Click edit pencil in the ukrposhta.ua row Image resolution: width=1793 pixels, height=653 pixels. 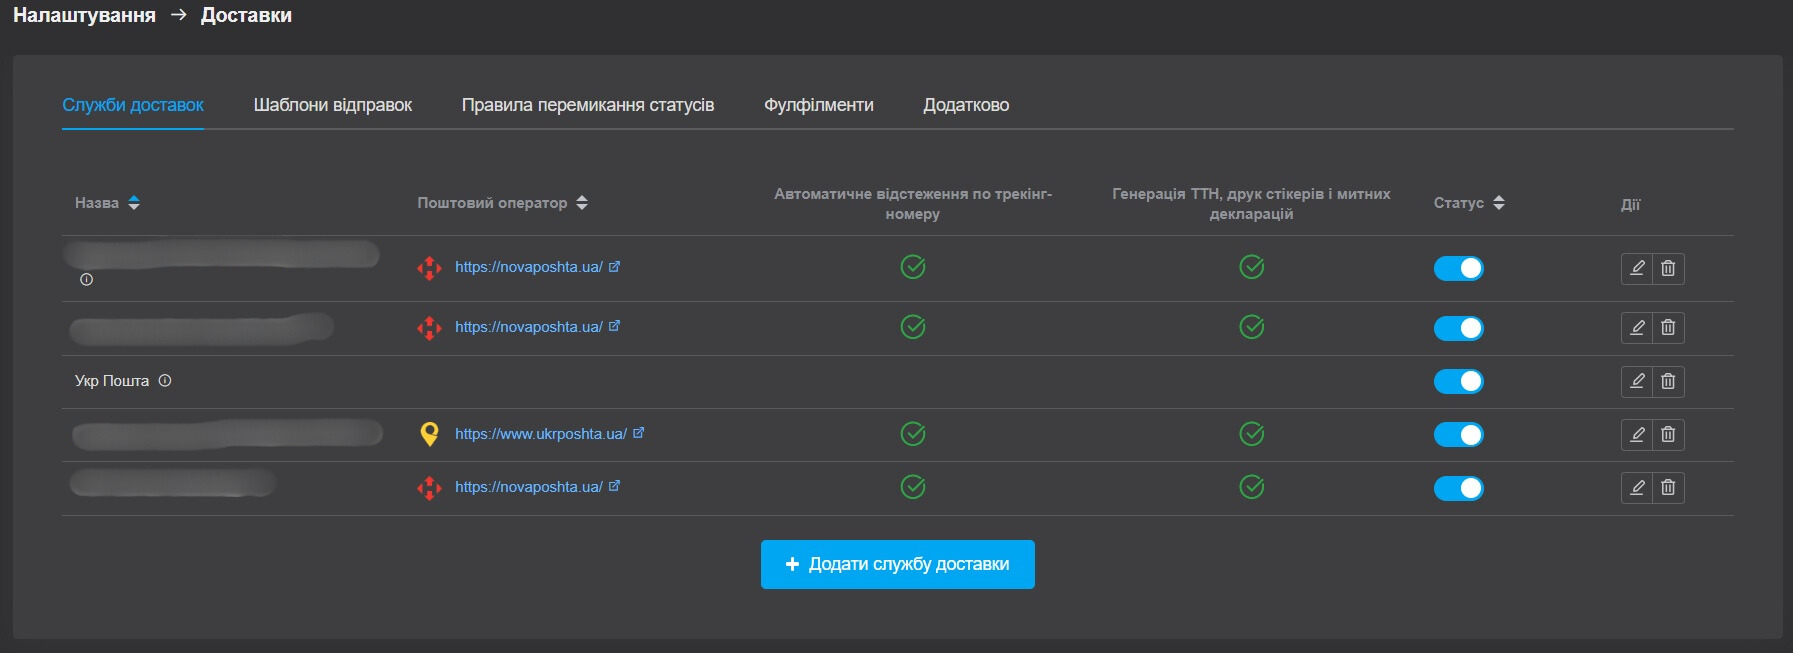[1637, 434]
